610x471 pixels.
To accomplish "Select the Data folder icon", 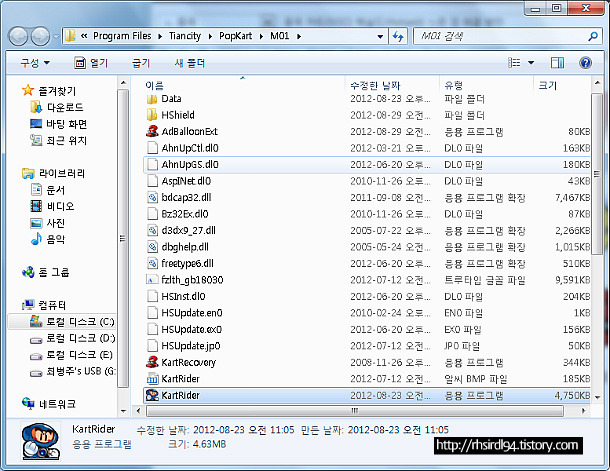I will tap(152, 99).
